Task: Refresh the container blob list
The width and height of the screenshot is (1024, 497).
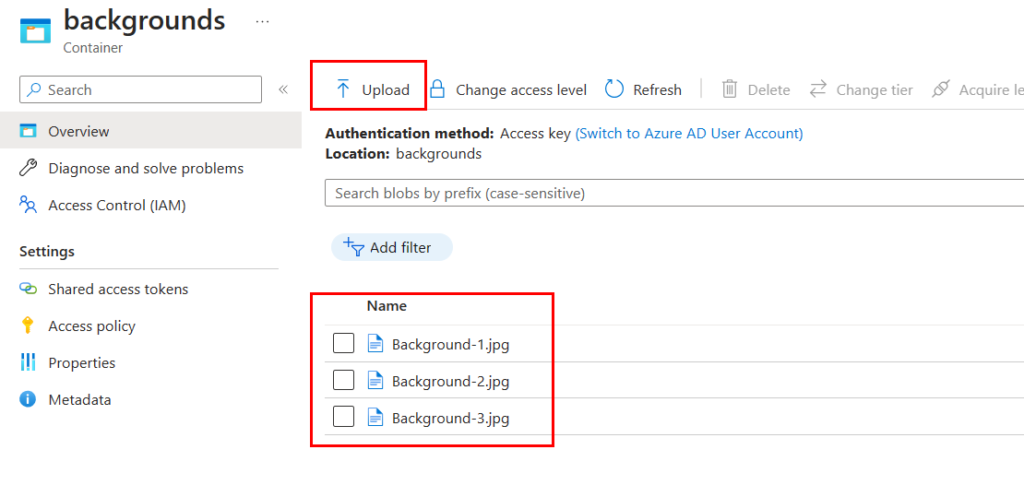Action: 643,90
